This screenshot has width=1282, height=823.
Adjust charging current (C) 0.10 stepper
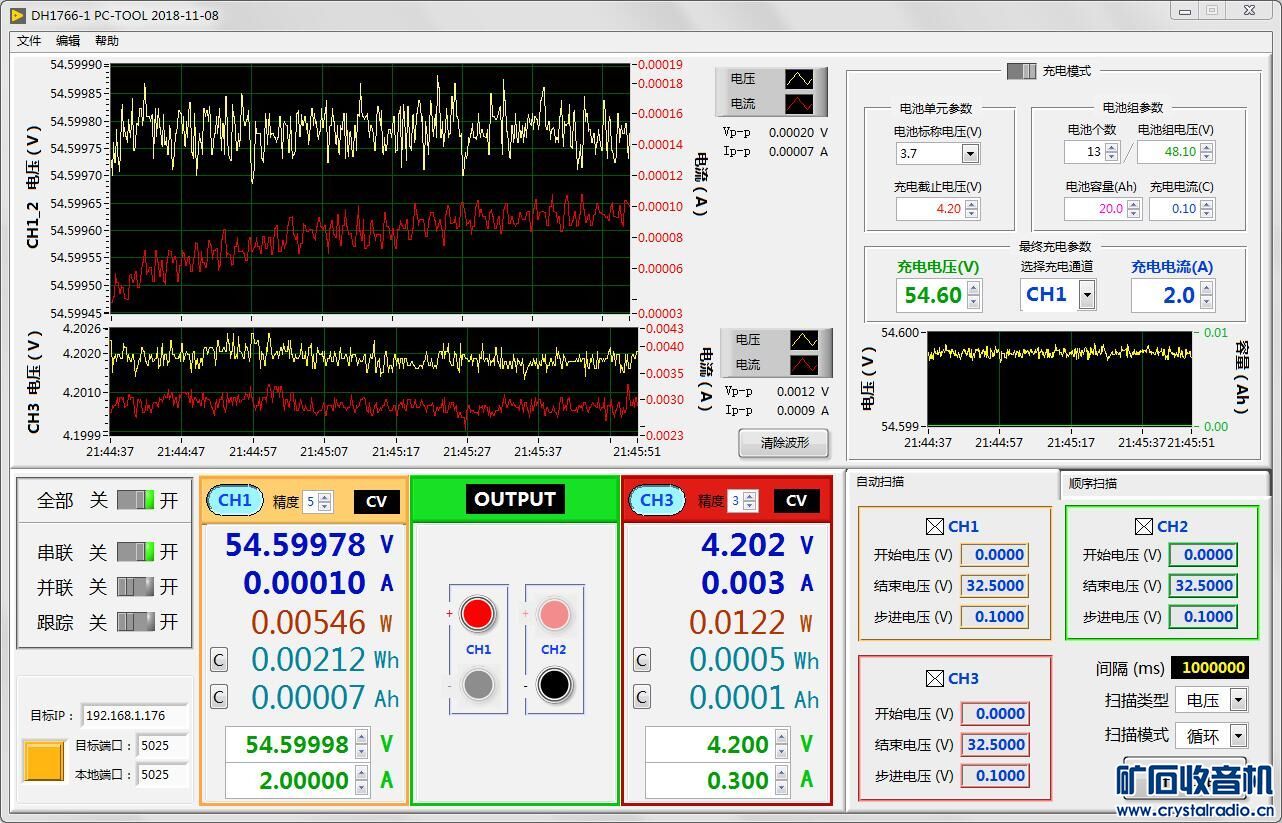coord(1207,209)
